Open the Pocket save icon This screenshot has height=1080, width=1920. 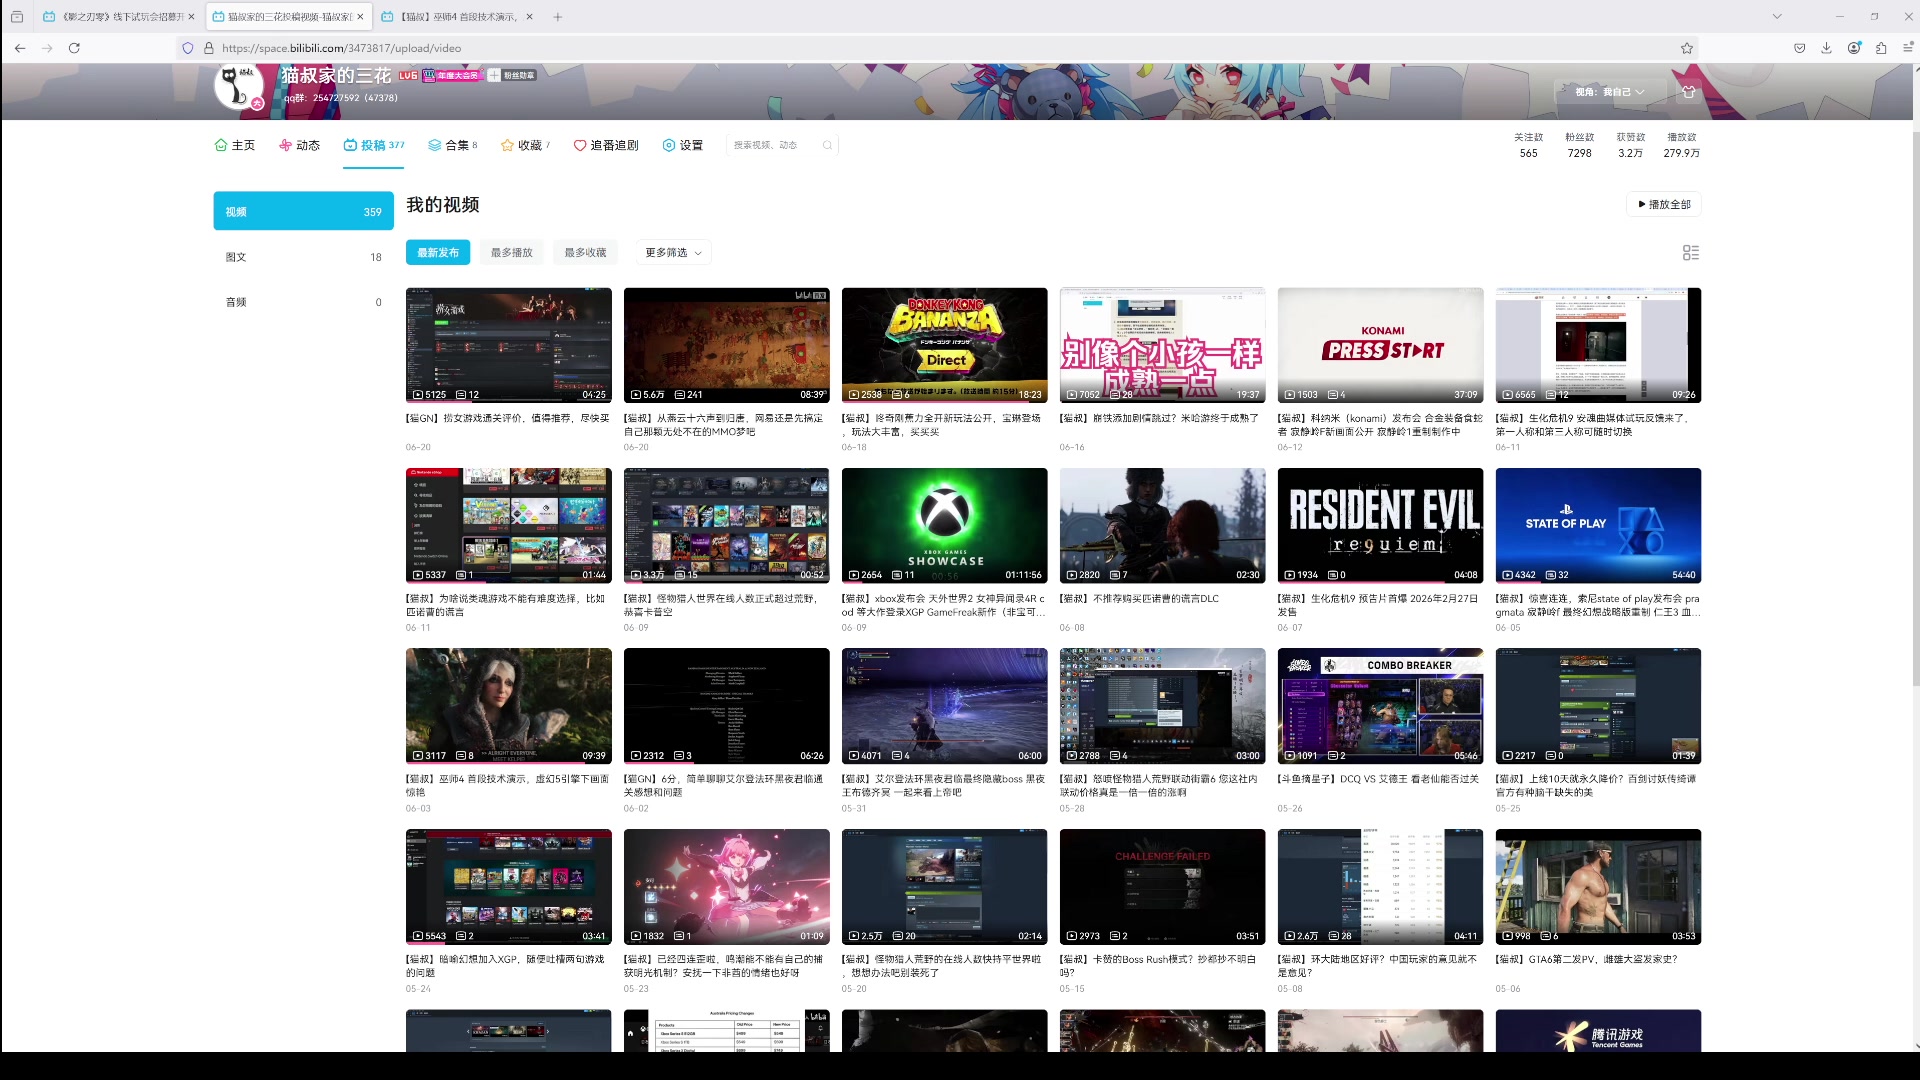pyautogui.click(x=1800, y=48)
